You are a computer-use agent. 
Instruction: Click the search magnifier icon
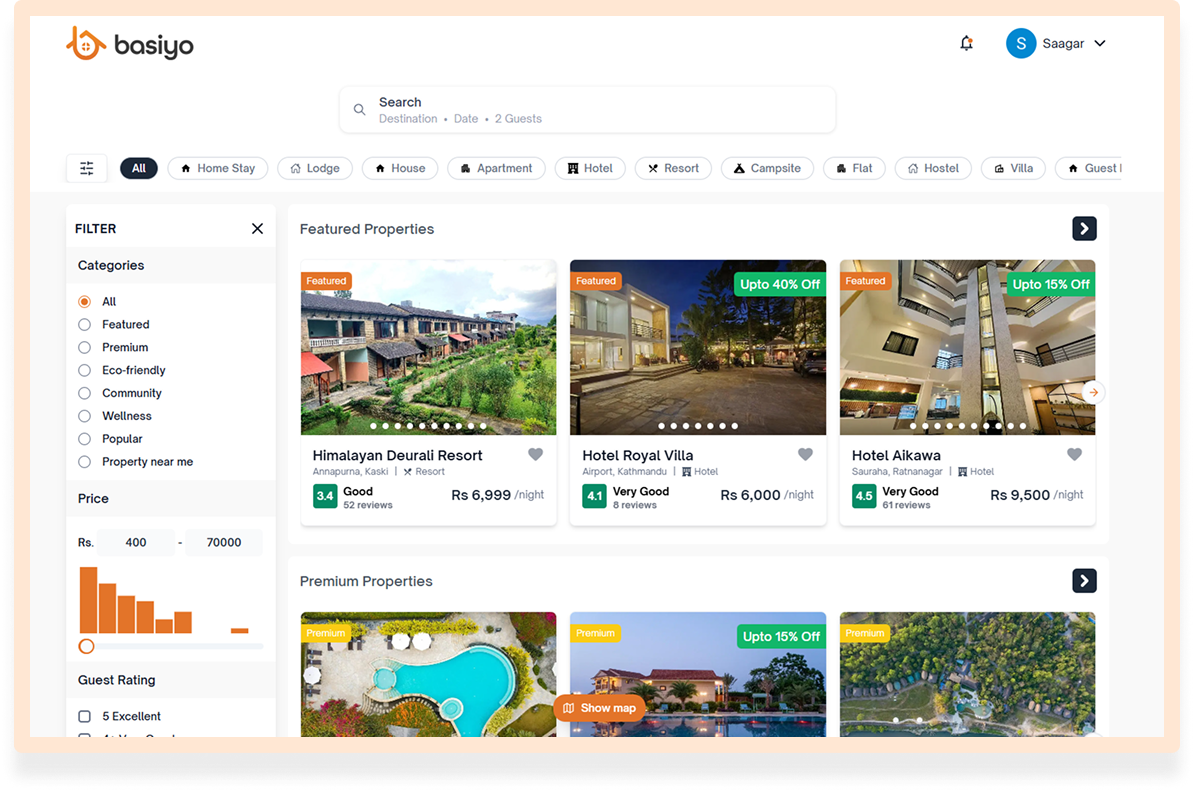click(360, 110)
